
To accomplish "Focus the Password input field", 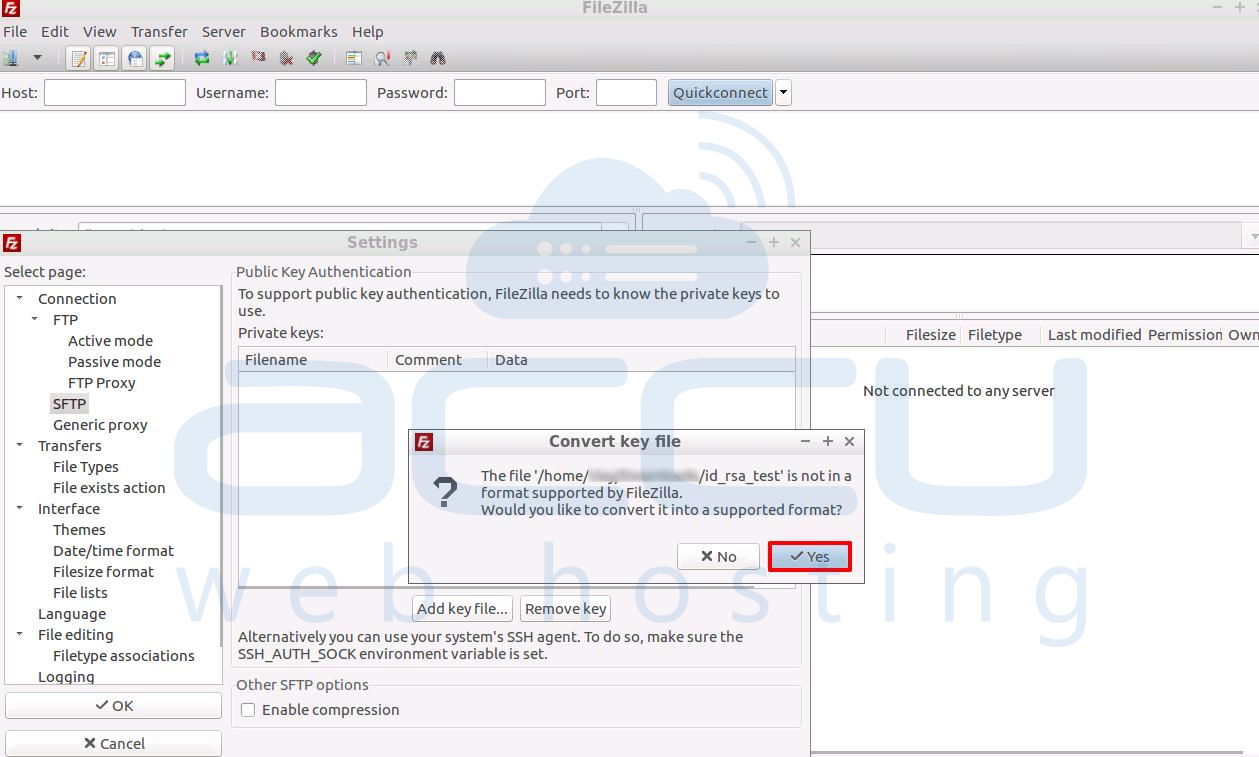I will point(499,93).
